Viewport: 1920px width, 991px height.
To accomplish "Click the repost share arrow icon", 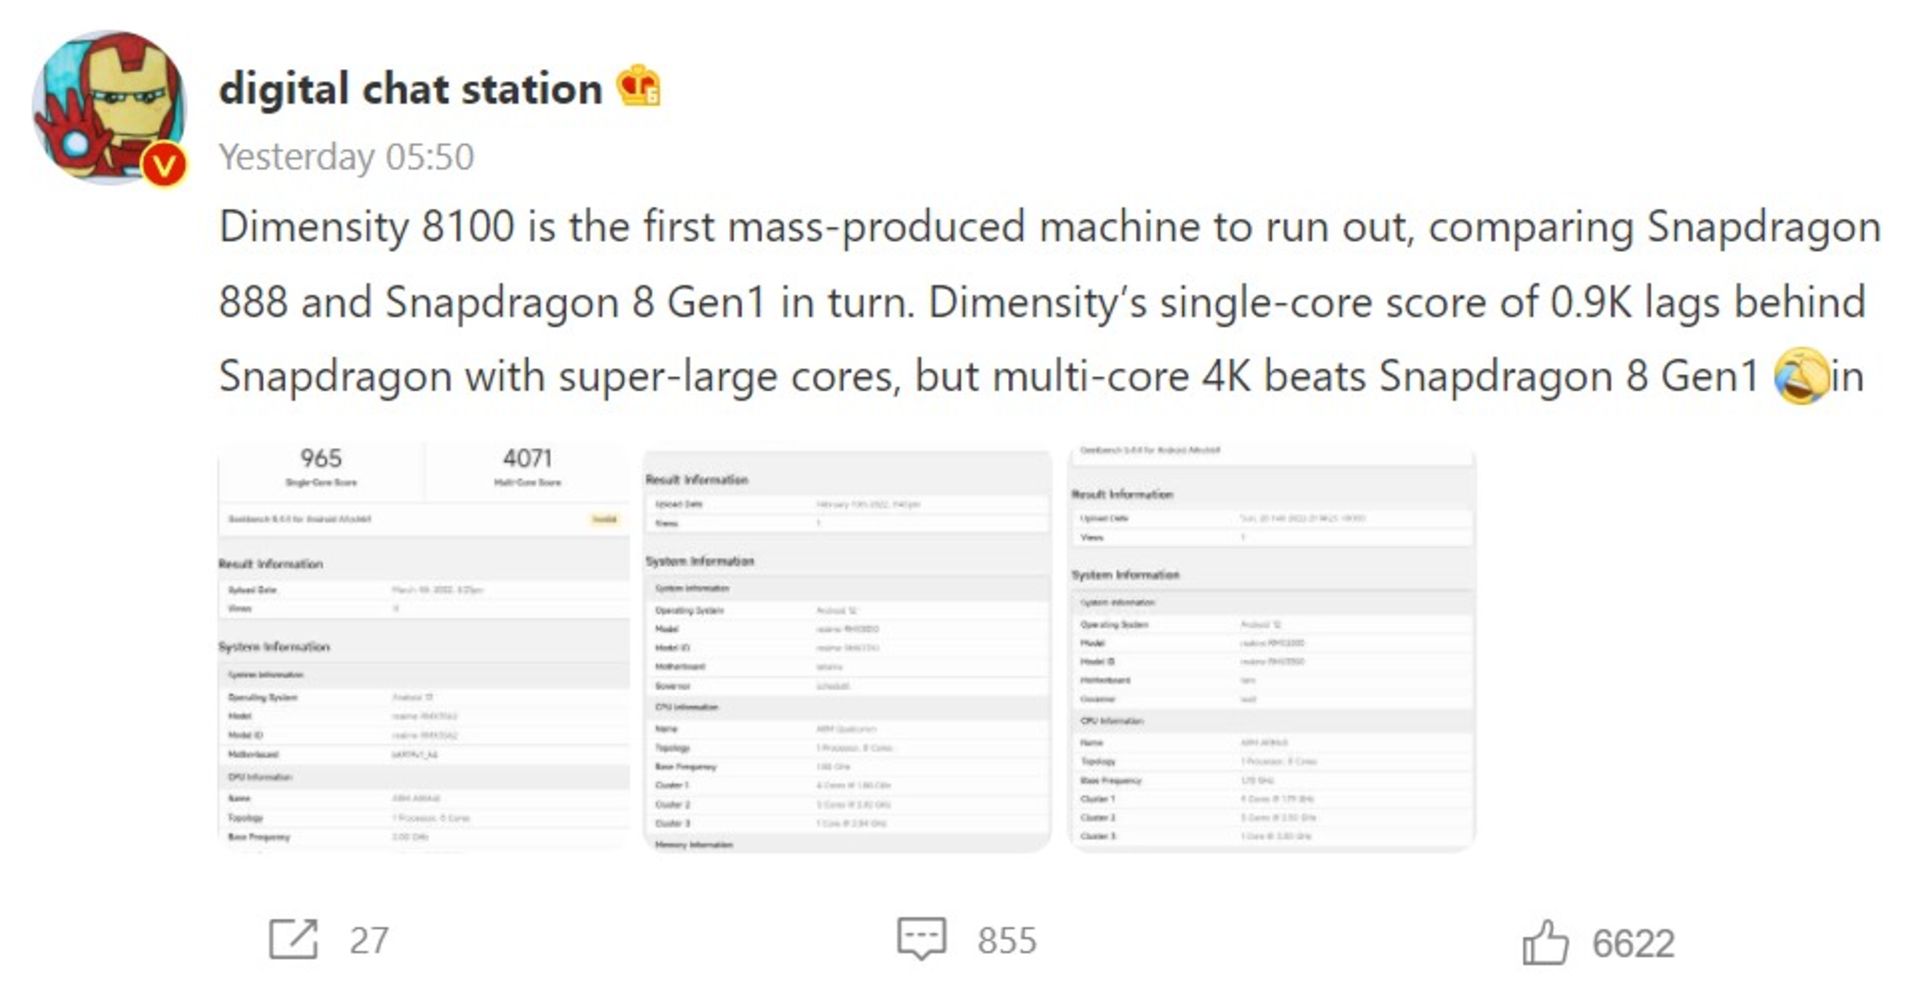I will (x=293, y=939).
